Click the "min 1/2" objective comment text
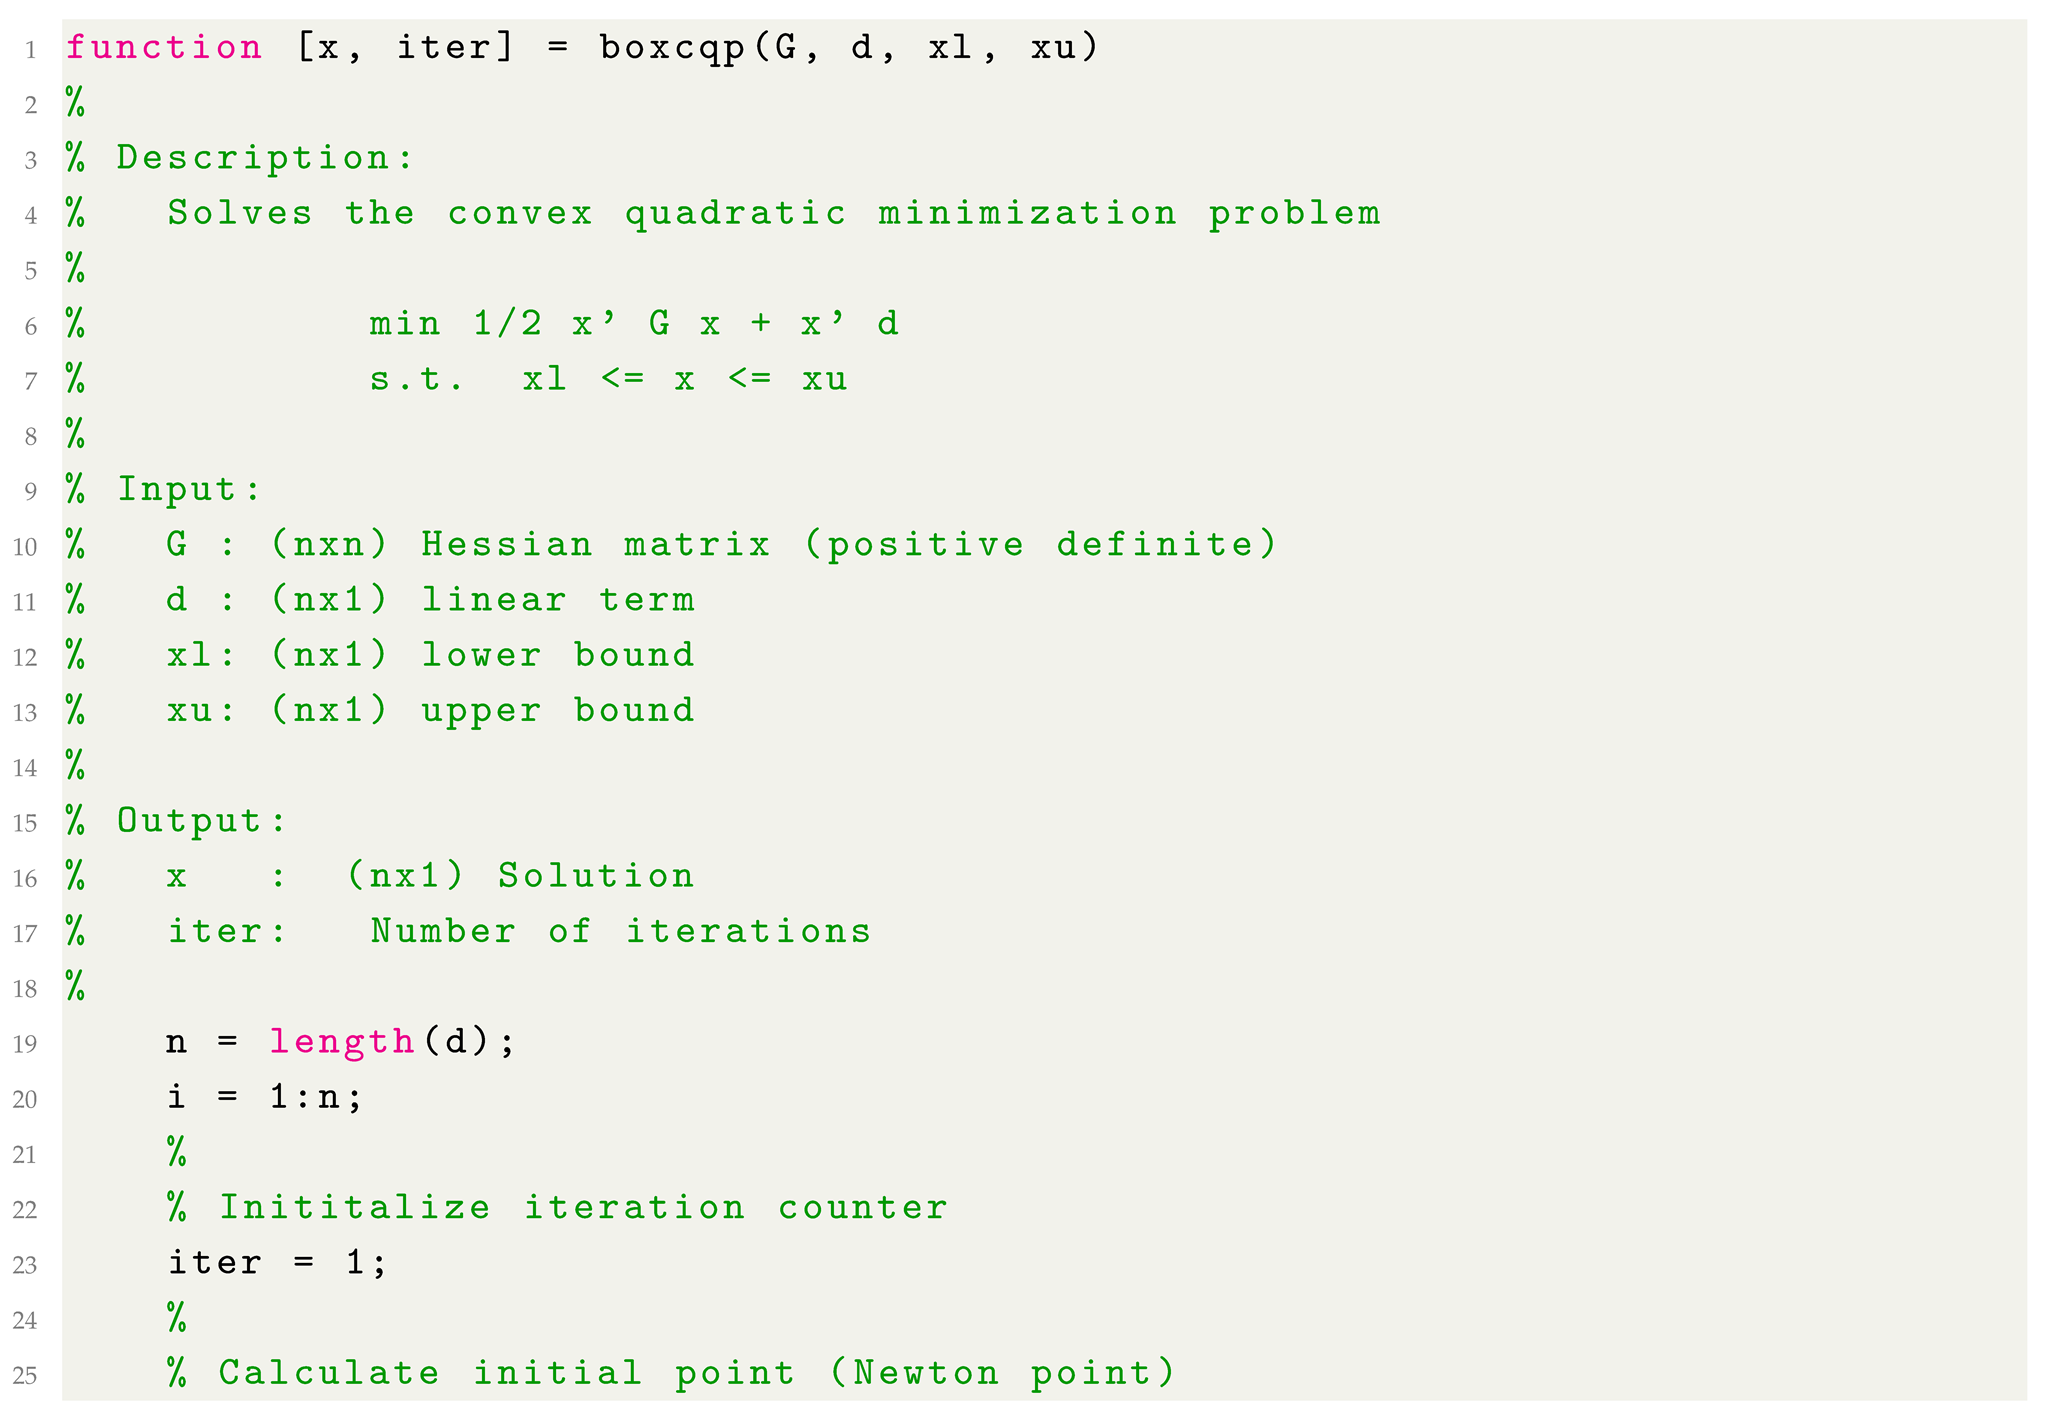2045x1421 pixels. 455,324
